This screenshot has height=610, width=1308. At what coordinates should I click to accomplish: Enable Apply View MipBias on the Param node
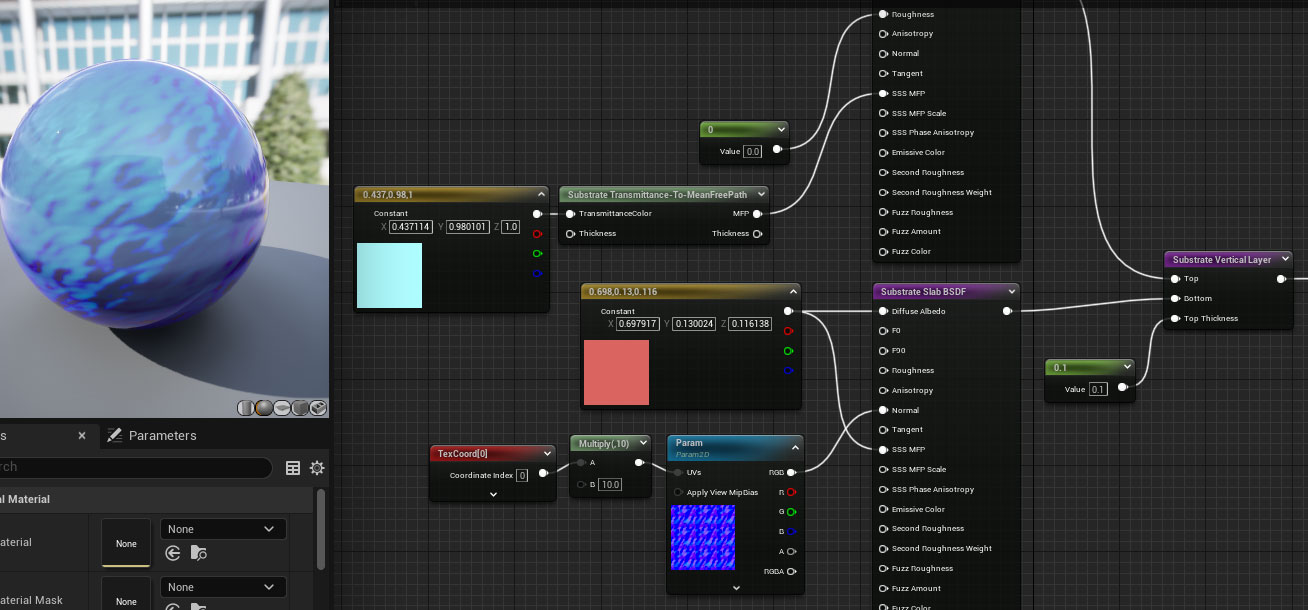[x=679, y=492]
